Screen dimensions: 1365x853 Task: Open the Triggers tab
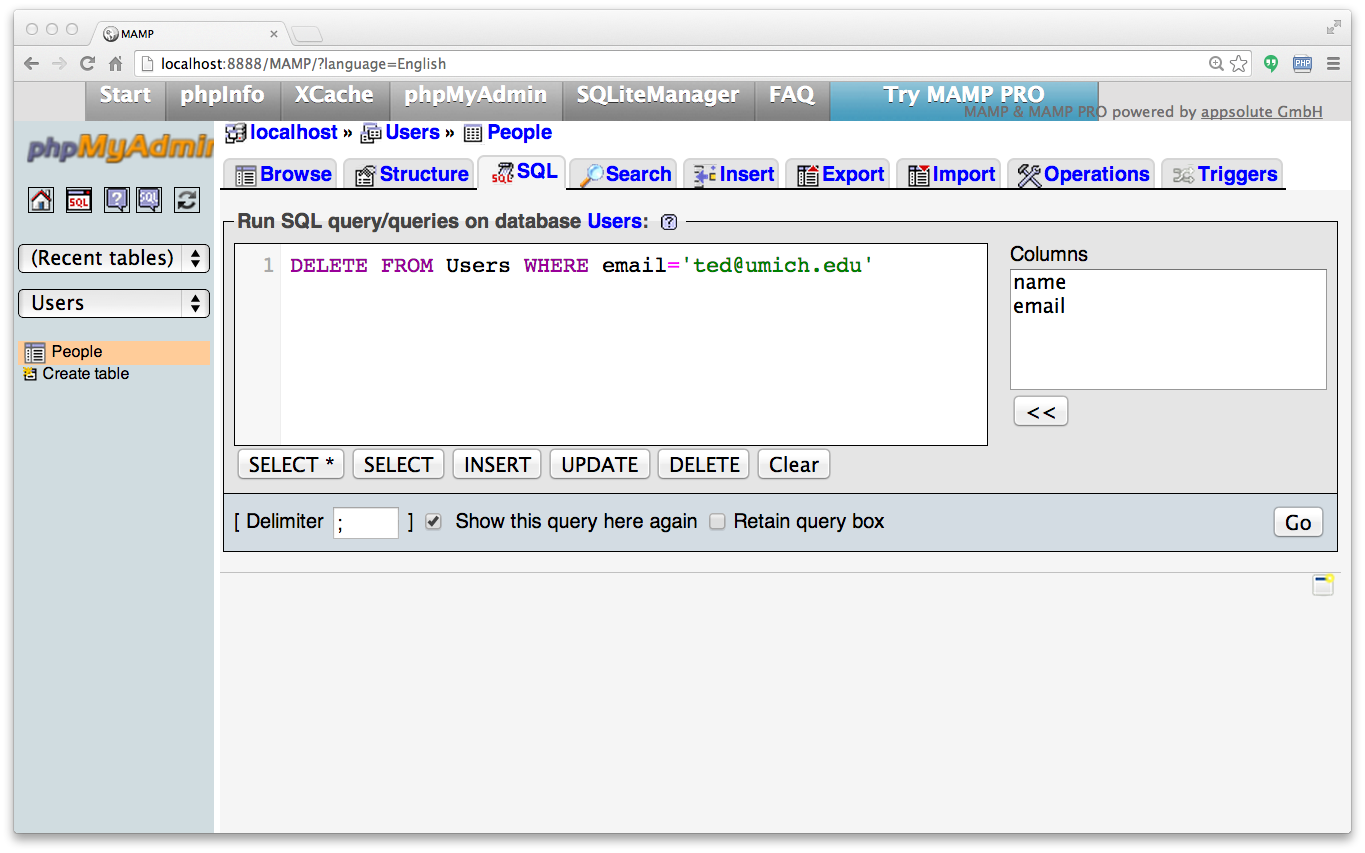pyautogui.click(x=1224, y=174)
